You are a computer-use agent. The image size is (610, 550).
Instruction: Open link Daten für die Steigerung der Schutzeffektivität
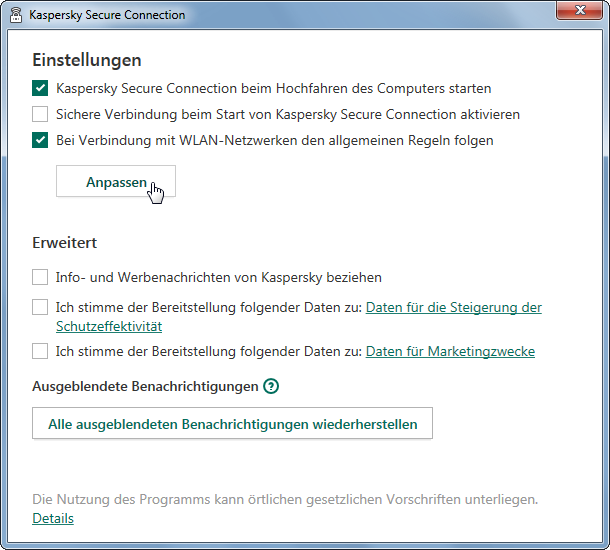[454, 307]
